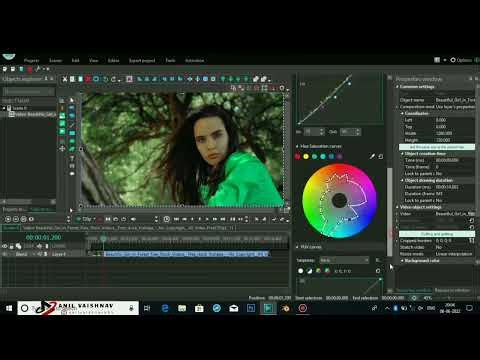This screenshot has width=480, height=360.
Task: Open the Resources window tab
Action: coord(452,290)
